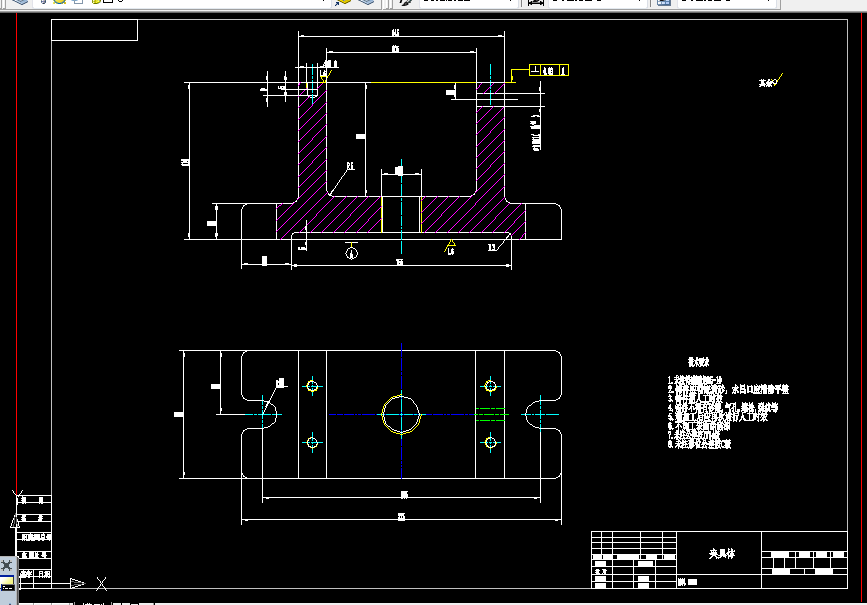
Task: Select the magenta hatch of the left wall
Action: click(x=312, y=144)
